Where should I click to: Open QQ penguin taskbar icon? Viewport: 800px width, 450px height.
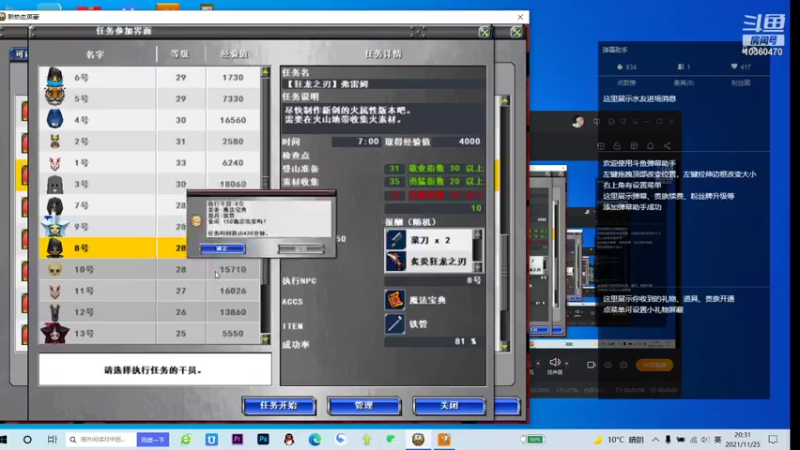[x=289, y=439]
